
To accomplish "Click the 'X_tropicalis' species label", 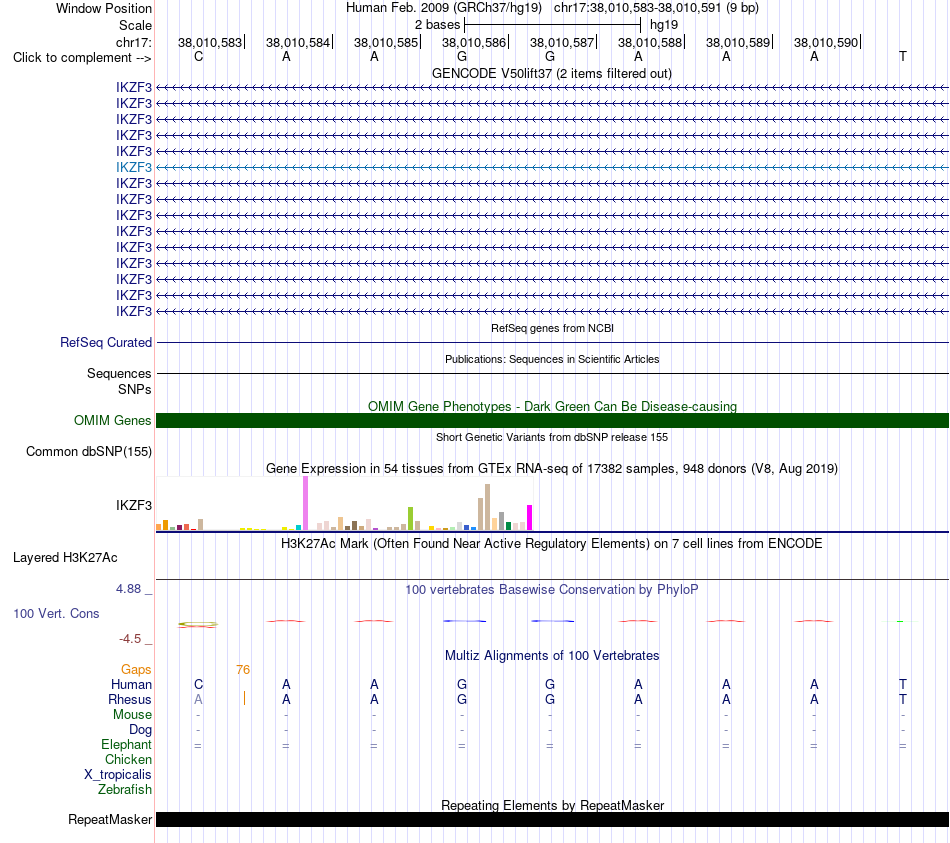I will pos(118,775).
